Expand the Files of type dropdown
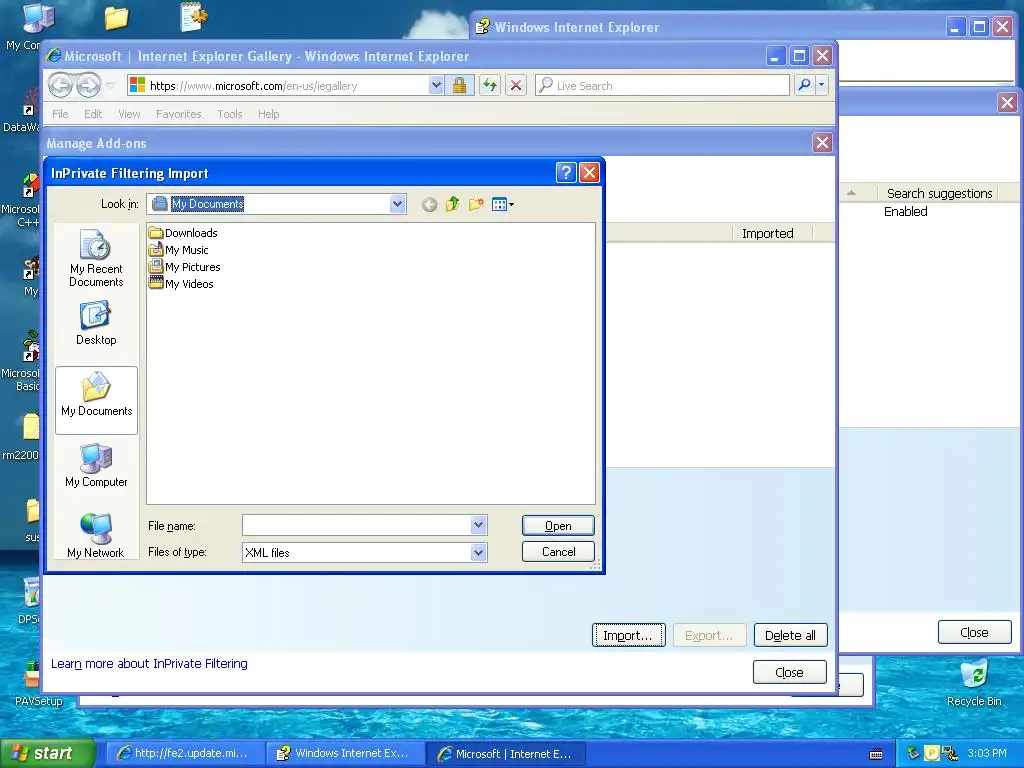 click(x=478, y=552)
